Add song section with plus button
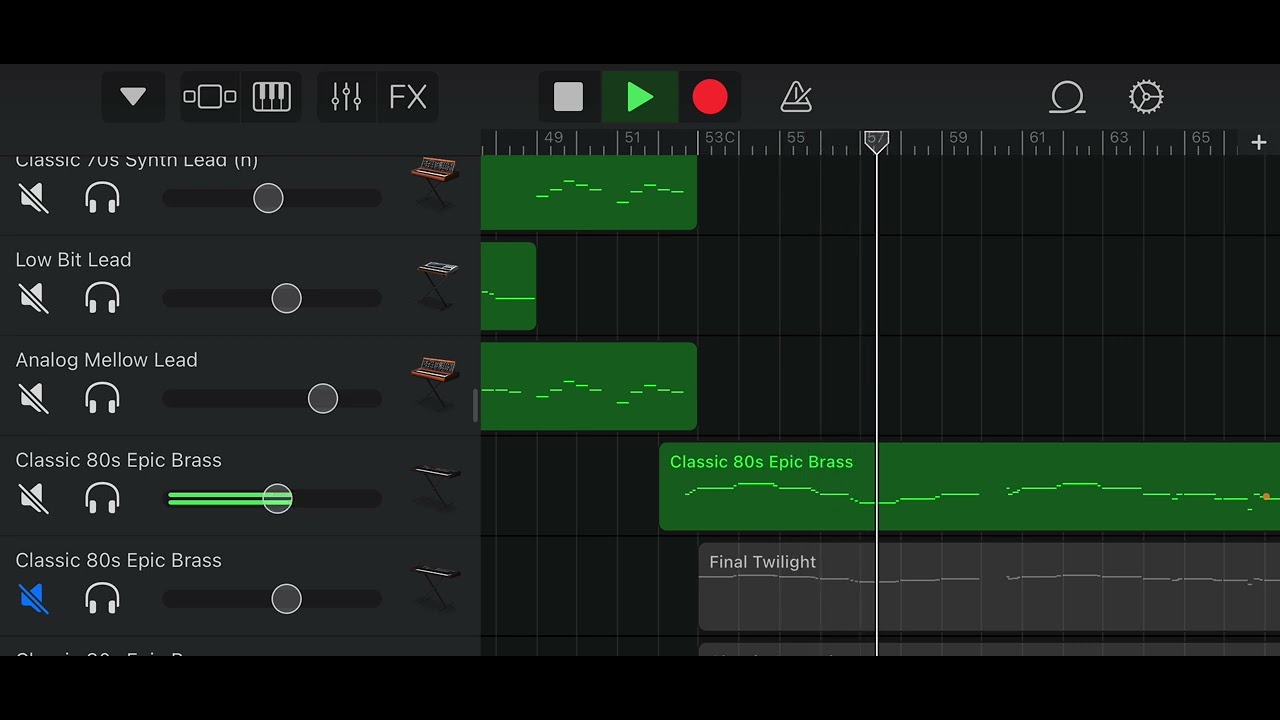1280x720 pixels. click(1259, 143)
